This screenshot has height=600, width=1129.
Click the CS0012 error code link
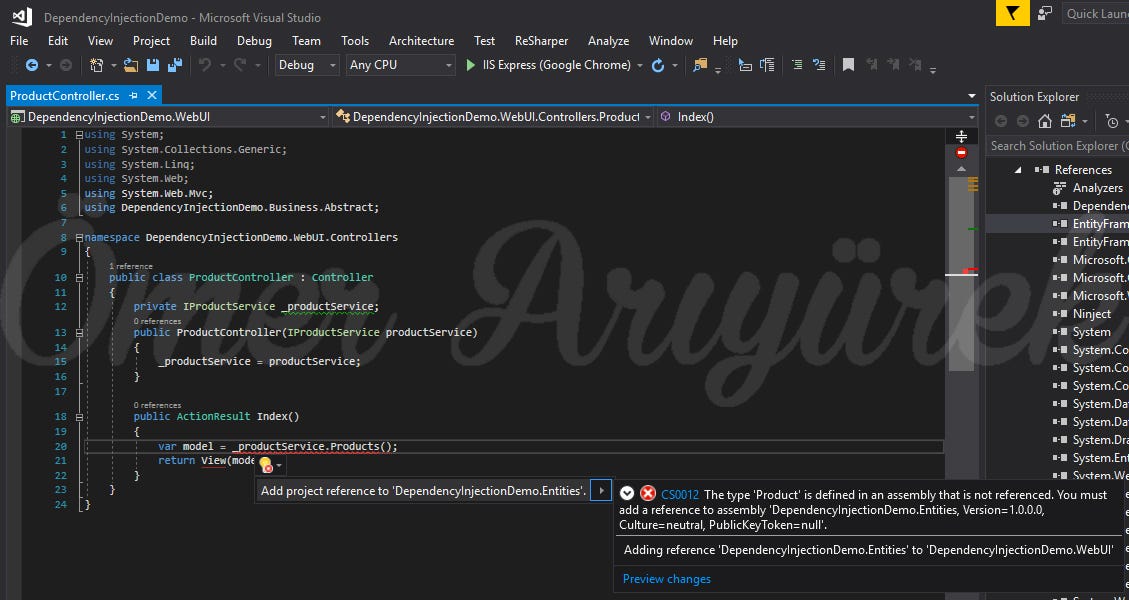tap(680, 494)
